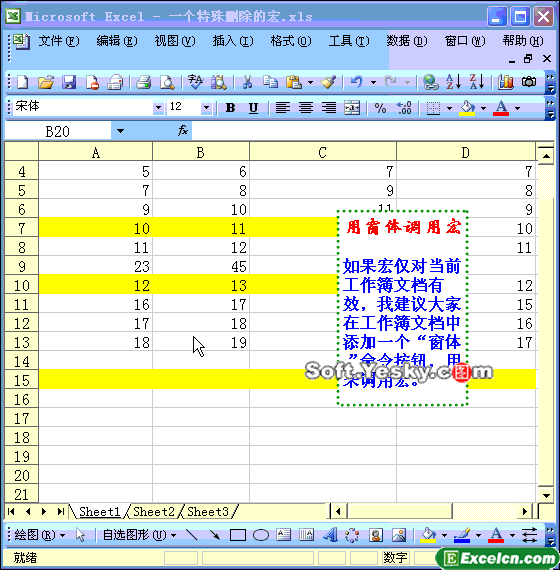
Task: Copy the selection with the Copy icon
Action: click(x=270, y=82)
